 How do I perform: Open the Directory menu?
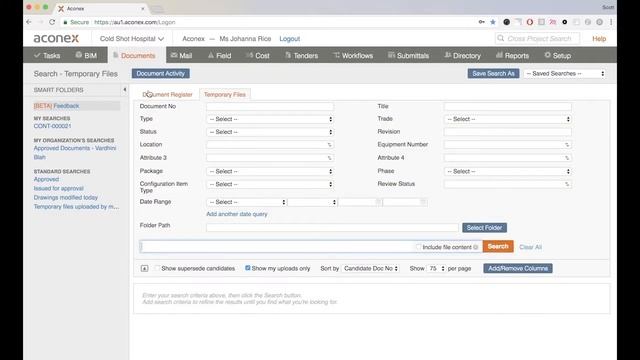pos(462,56)
